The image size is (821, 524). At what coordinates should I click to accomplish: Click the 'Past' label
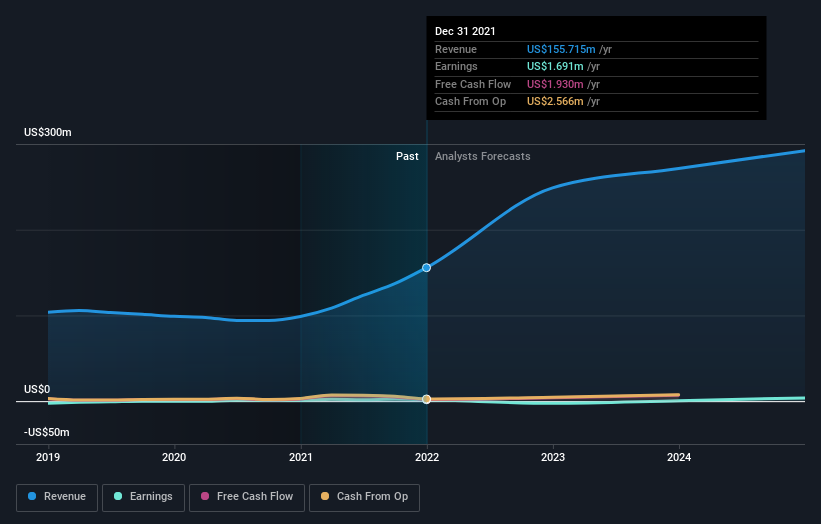pyautogui.click(x=407, y=157)
